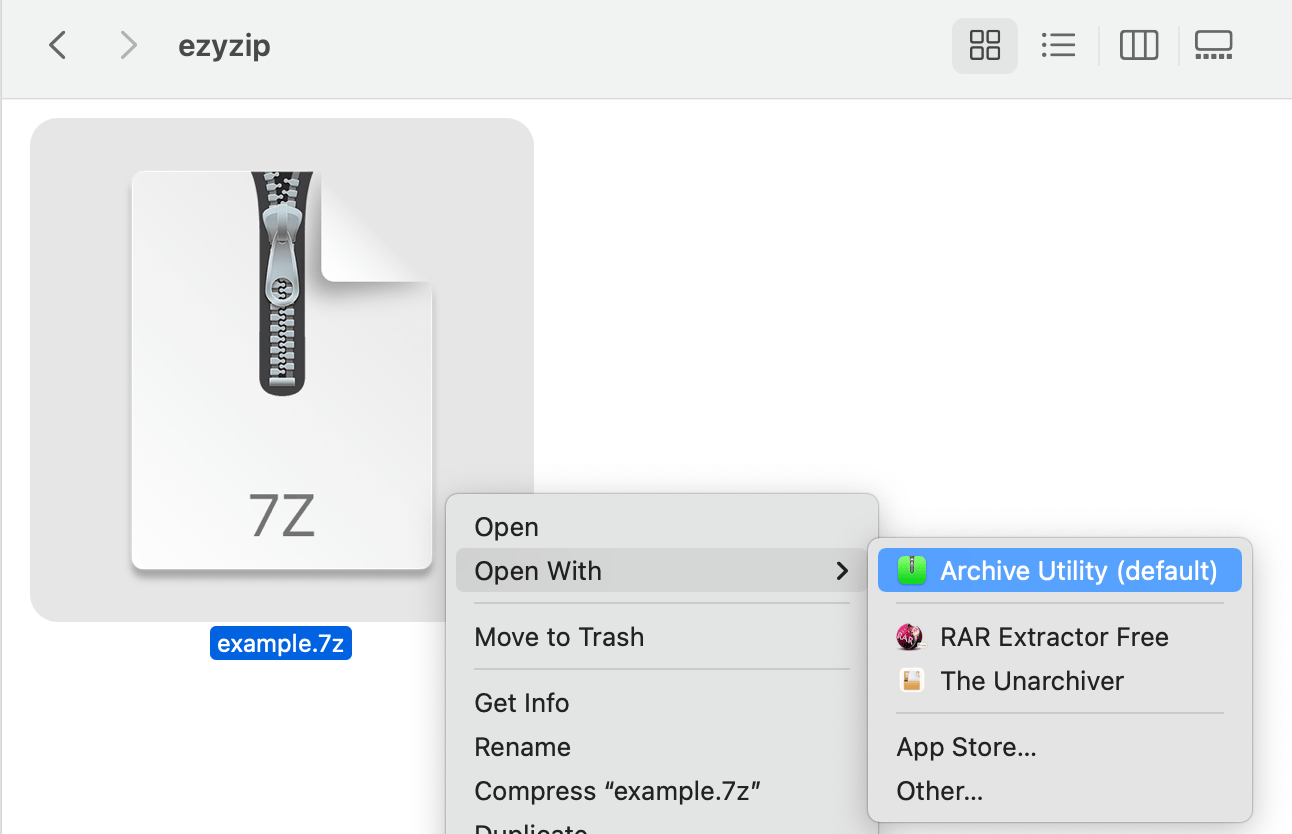
Task: Click the Archive Utility app icon
Action: click(911, 570)
